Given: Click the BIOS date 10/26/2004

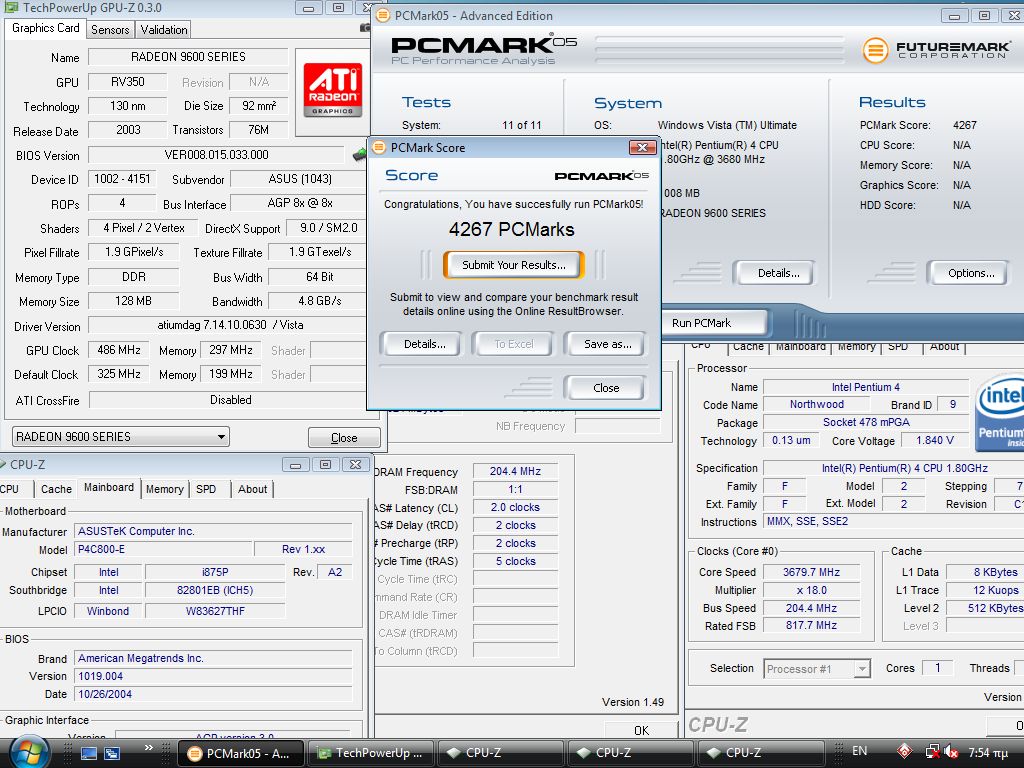Looking at the screenshot, I should pos(214,694).
